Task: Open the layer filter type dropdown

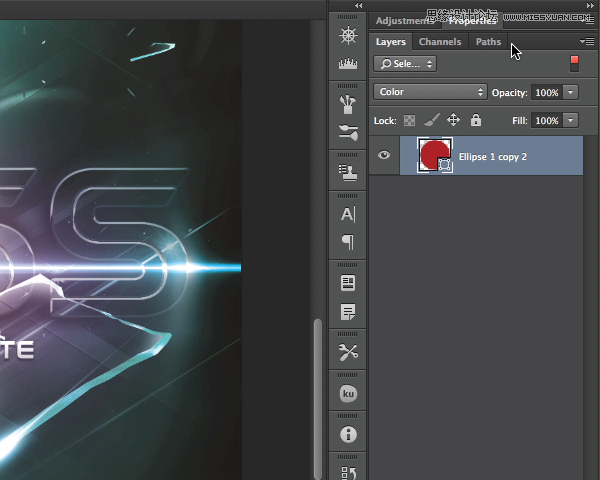Action: pyautogui.click(x=405, y=63)
